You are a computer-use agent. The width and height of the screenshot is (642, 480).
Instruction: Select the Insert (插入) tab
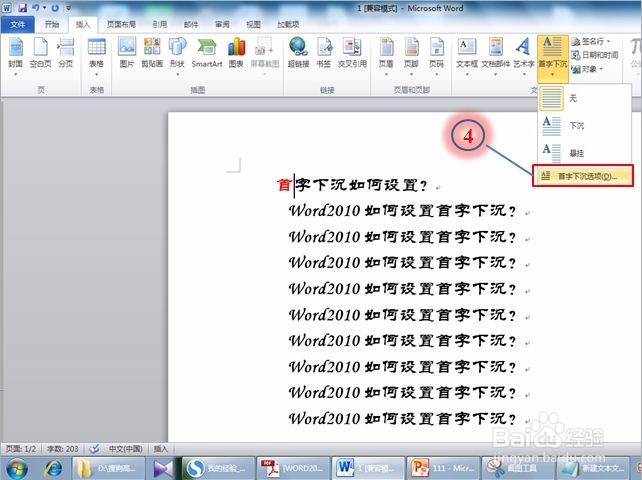coord(83,25)
